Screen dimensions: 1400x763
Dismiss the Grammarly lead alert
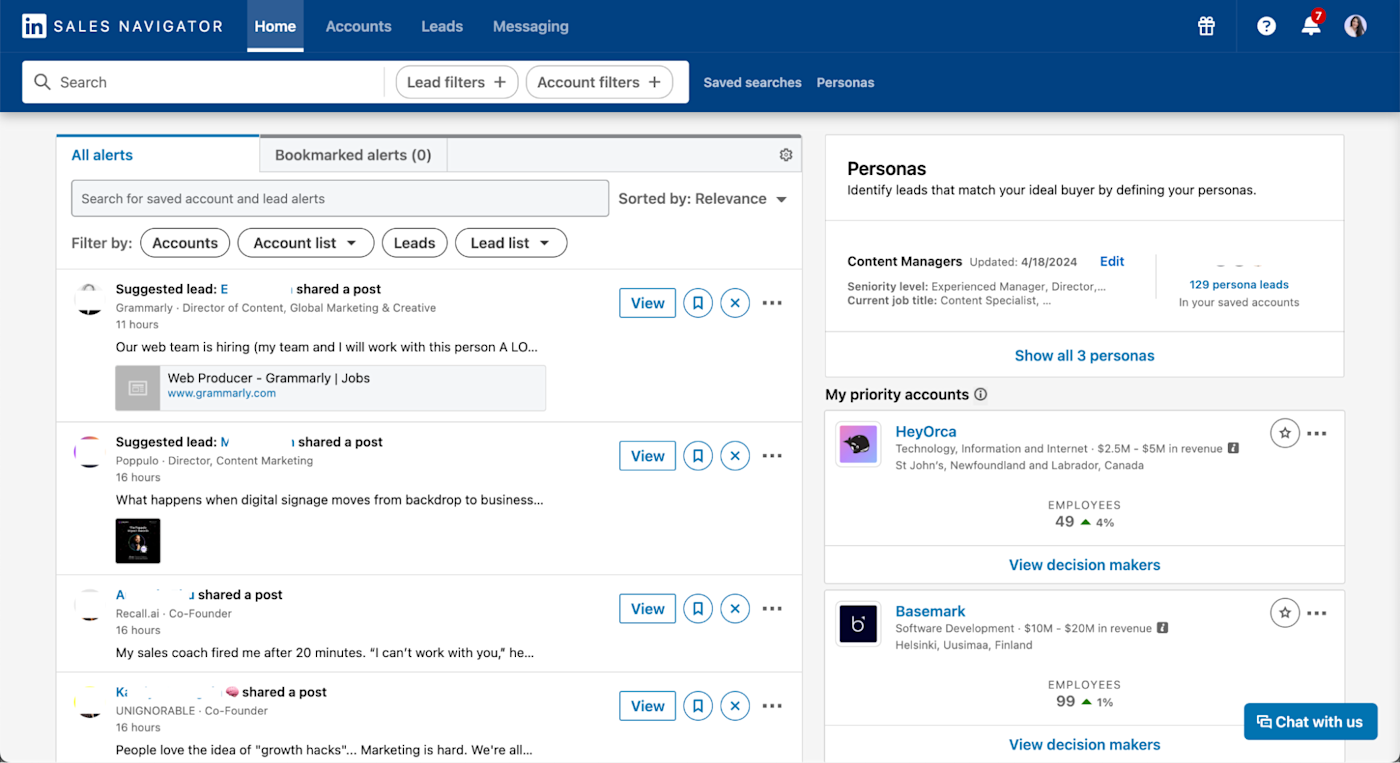point(735,303)
